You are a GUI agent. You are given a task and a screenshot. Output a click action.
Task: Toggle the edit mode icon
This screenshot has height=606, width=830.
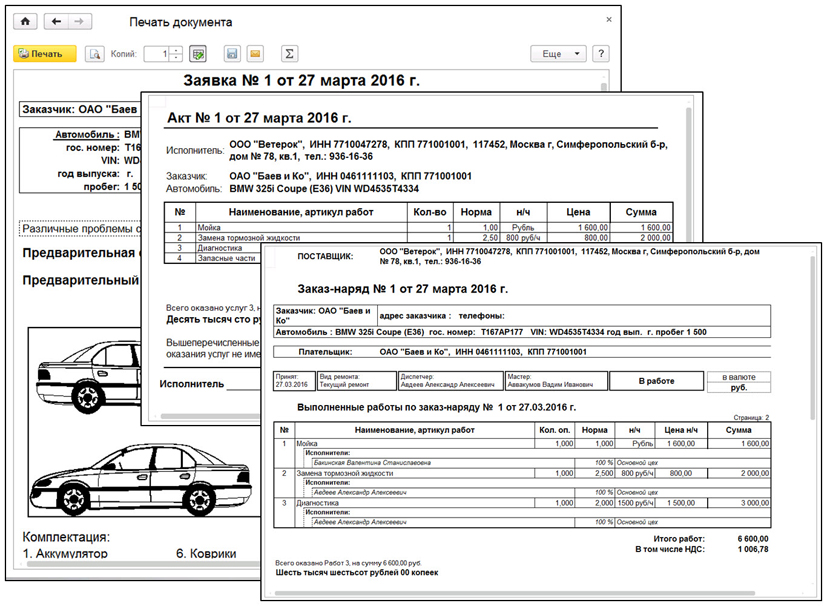coord(198,54)
